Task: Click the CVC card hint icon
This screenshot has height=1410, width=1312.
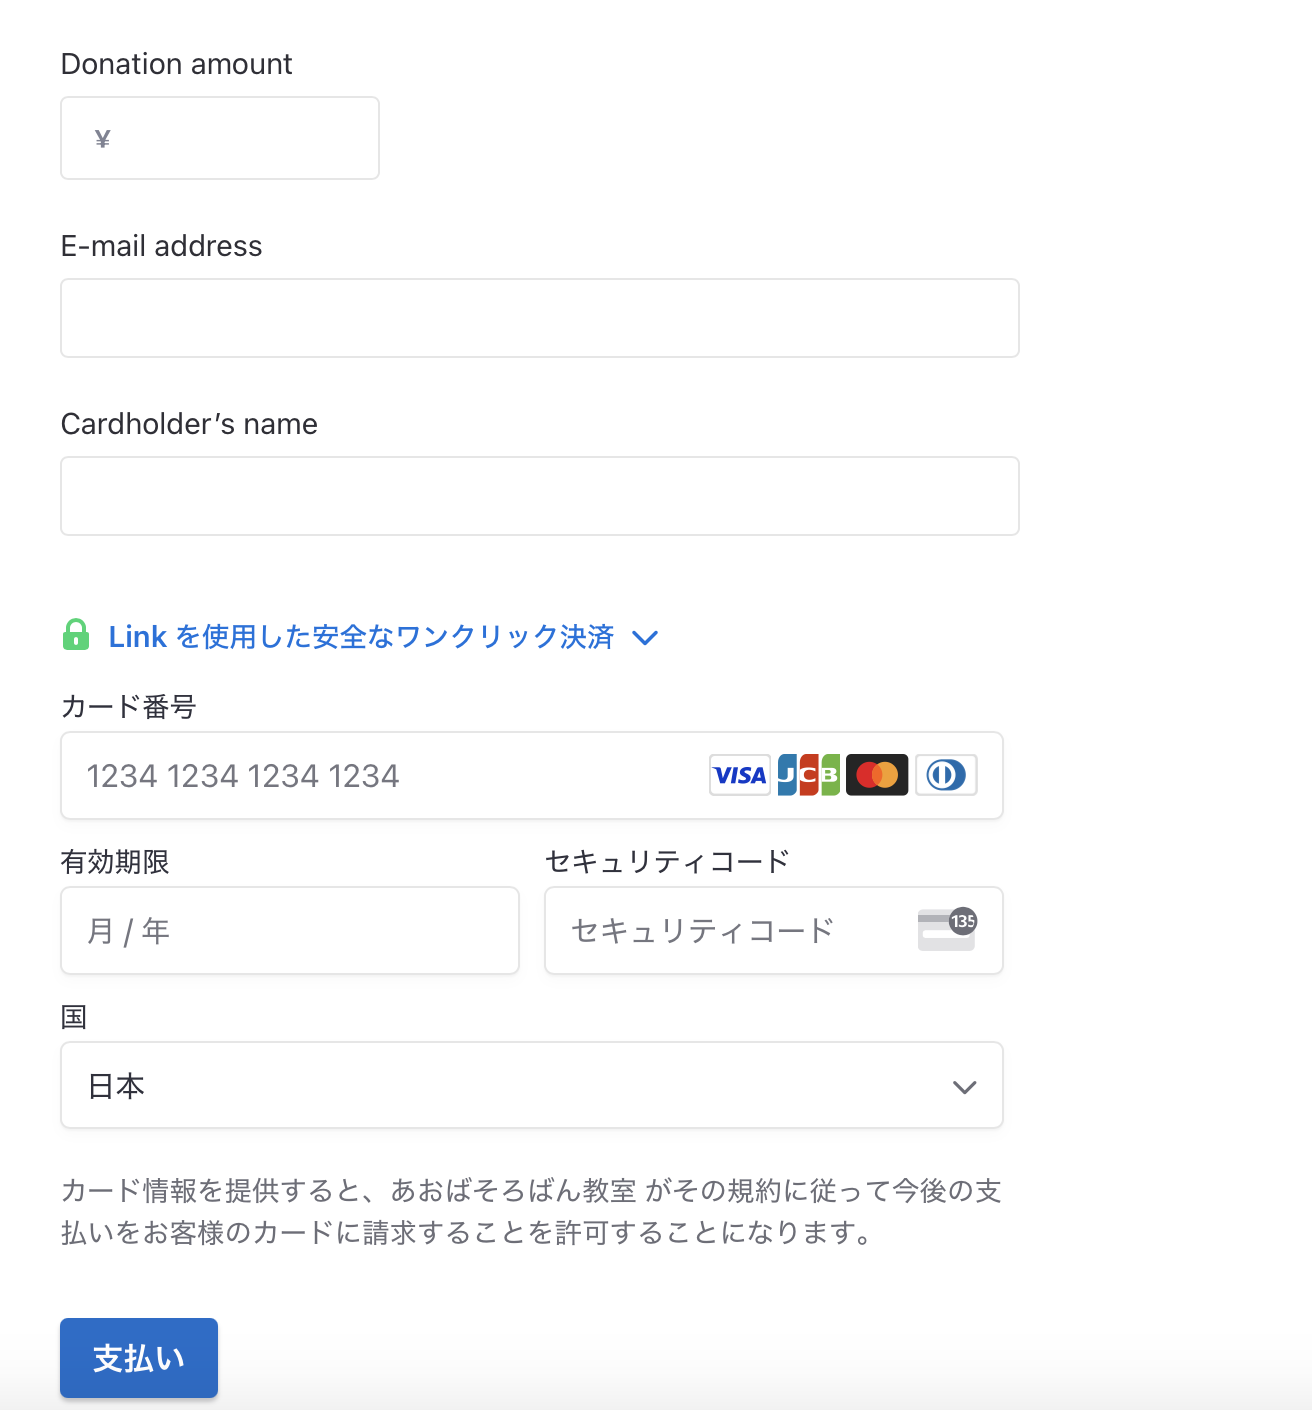Action: click(946, 930)
